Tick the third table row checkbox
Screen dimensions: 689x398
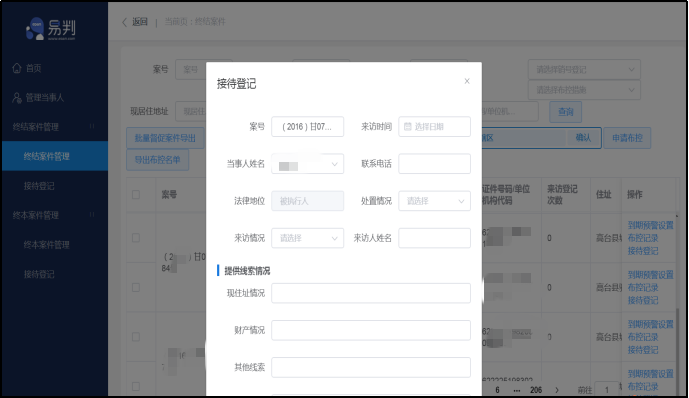[136, 337]
